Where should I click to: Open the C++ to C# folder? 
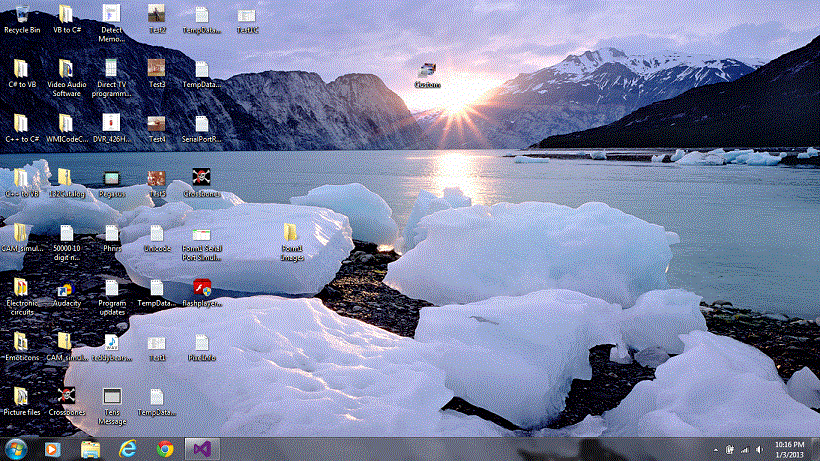pos(22,129)
